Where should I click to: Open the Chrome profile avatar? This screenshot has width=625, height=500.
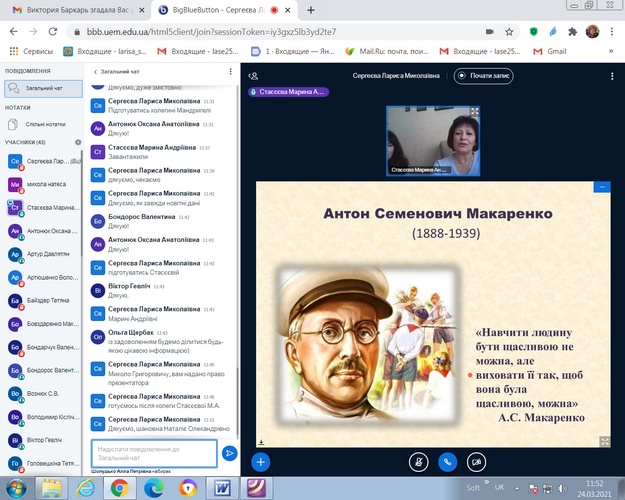click(592, 31)
